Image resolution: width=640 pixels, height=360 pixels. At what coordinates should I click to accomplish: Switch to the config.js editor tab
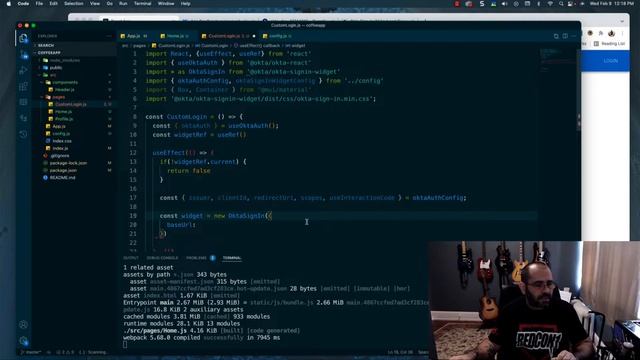[278, 36]
